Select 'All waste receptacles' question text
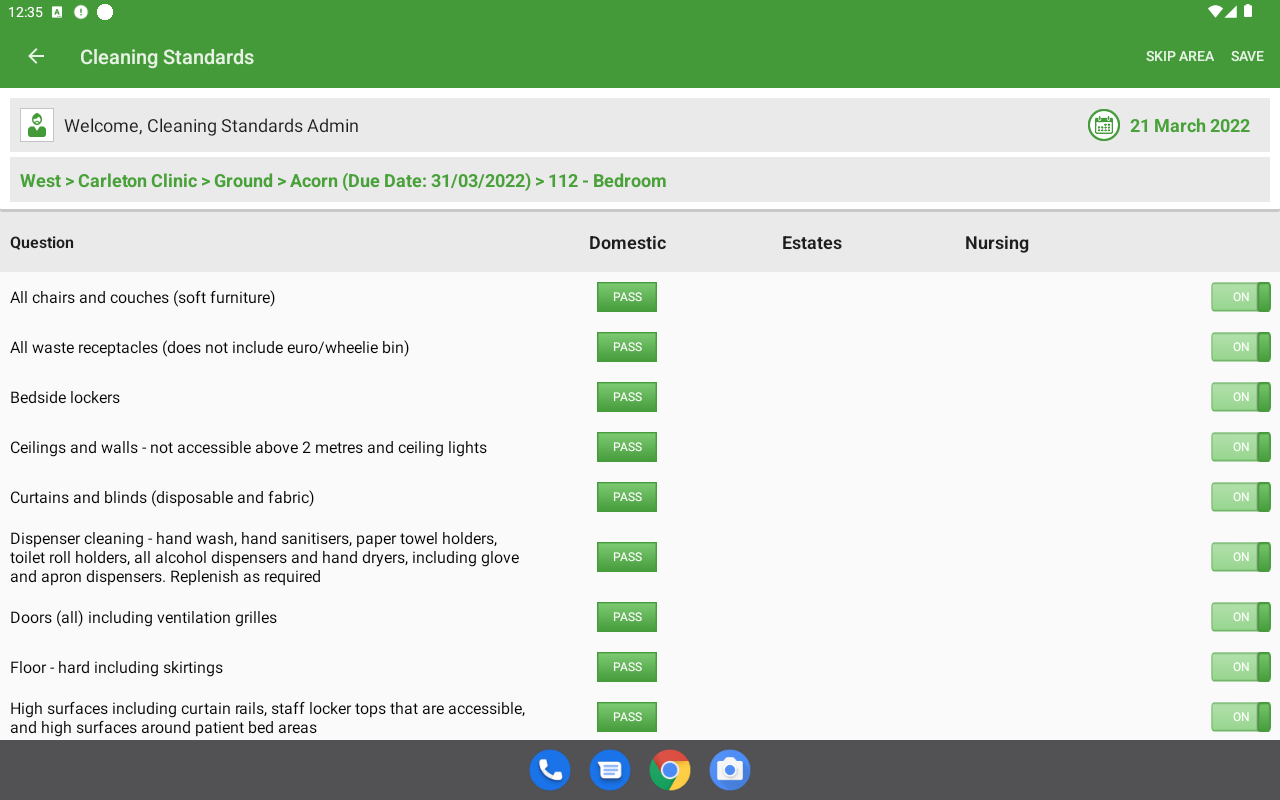 [x=210, y=347]
